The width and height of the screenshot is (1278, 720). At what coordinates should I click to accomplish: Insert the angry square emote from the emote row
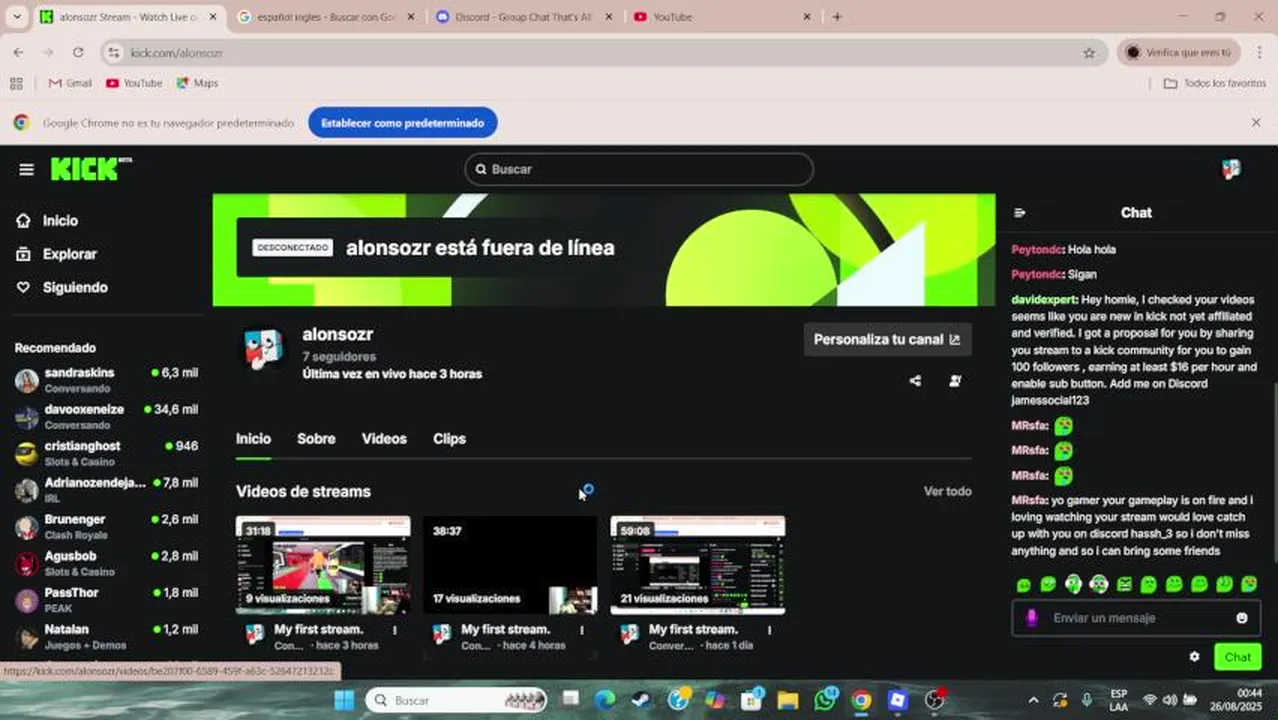pyautogui.click(x=1124, y=584)
